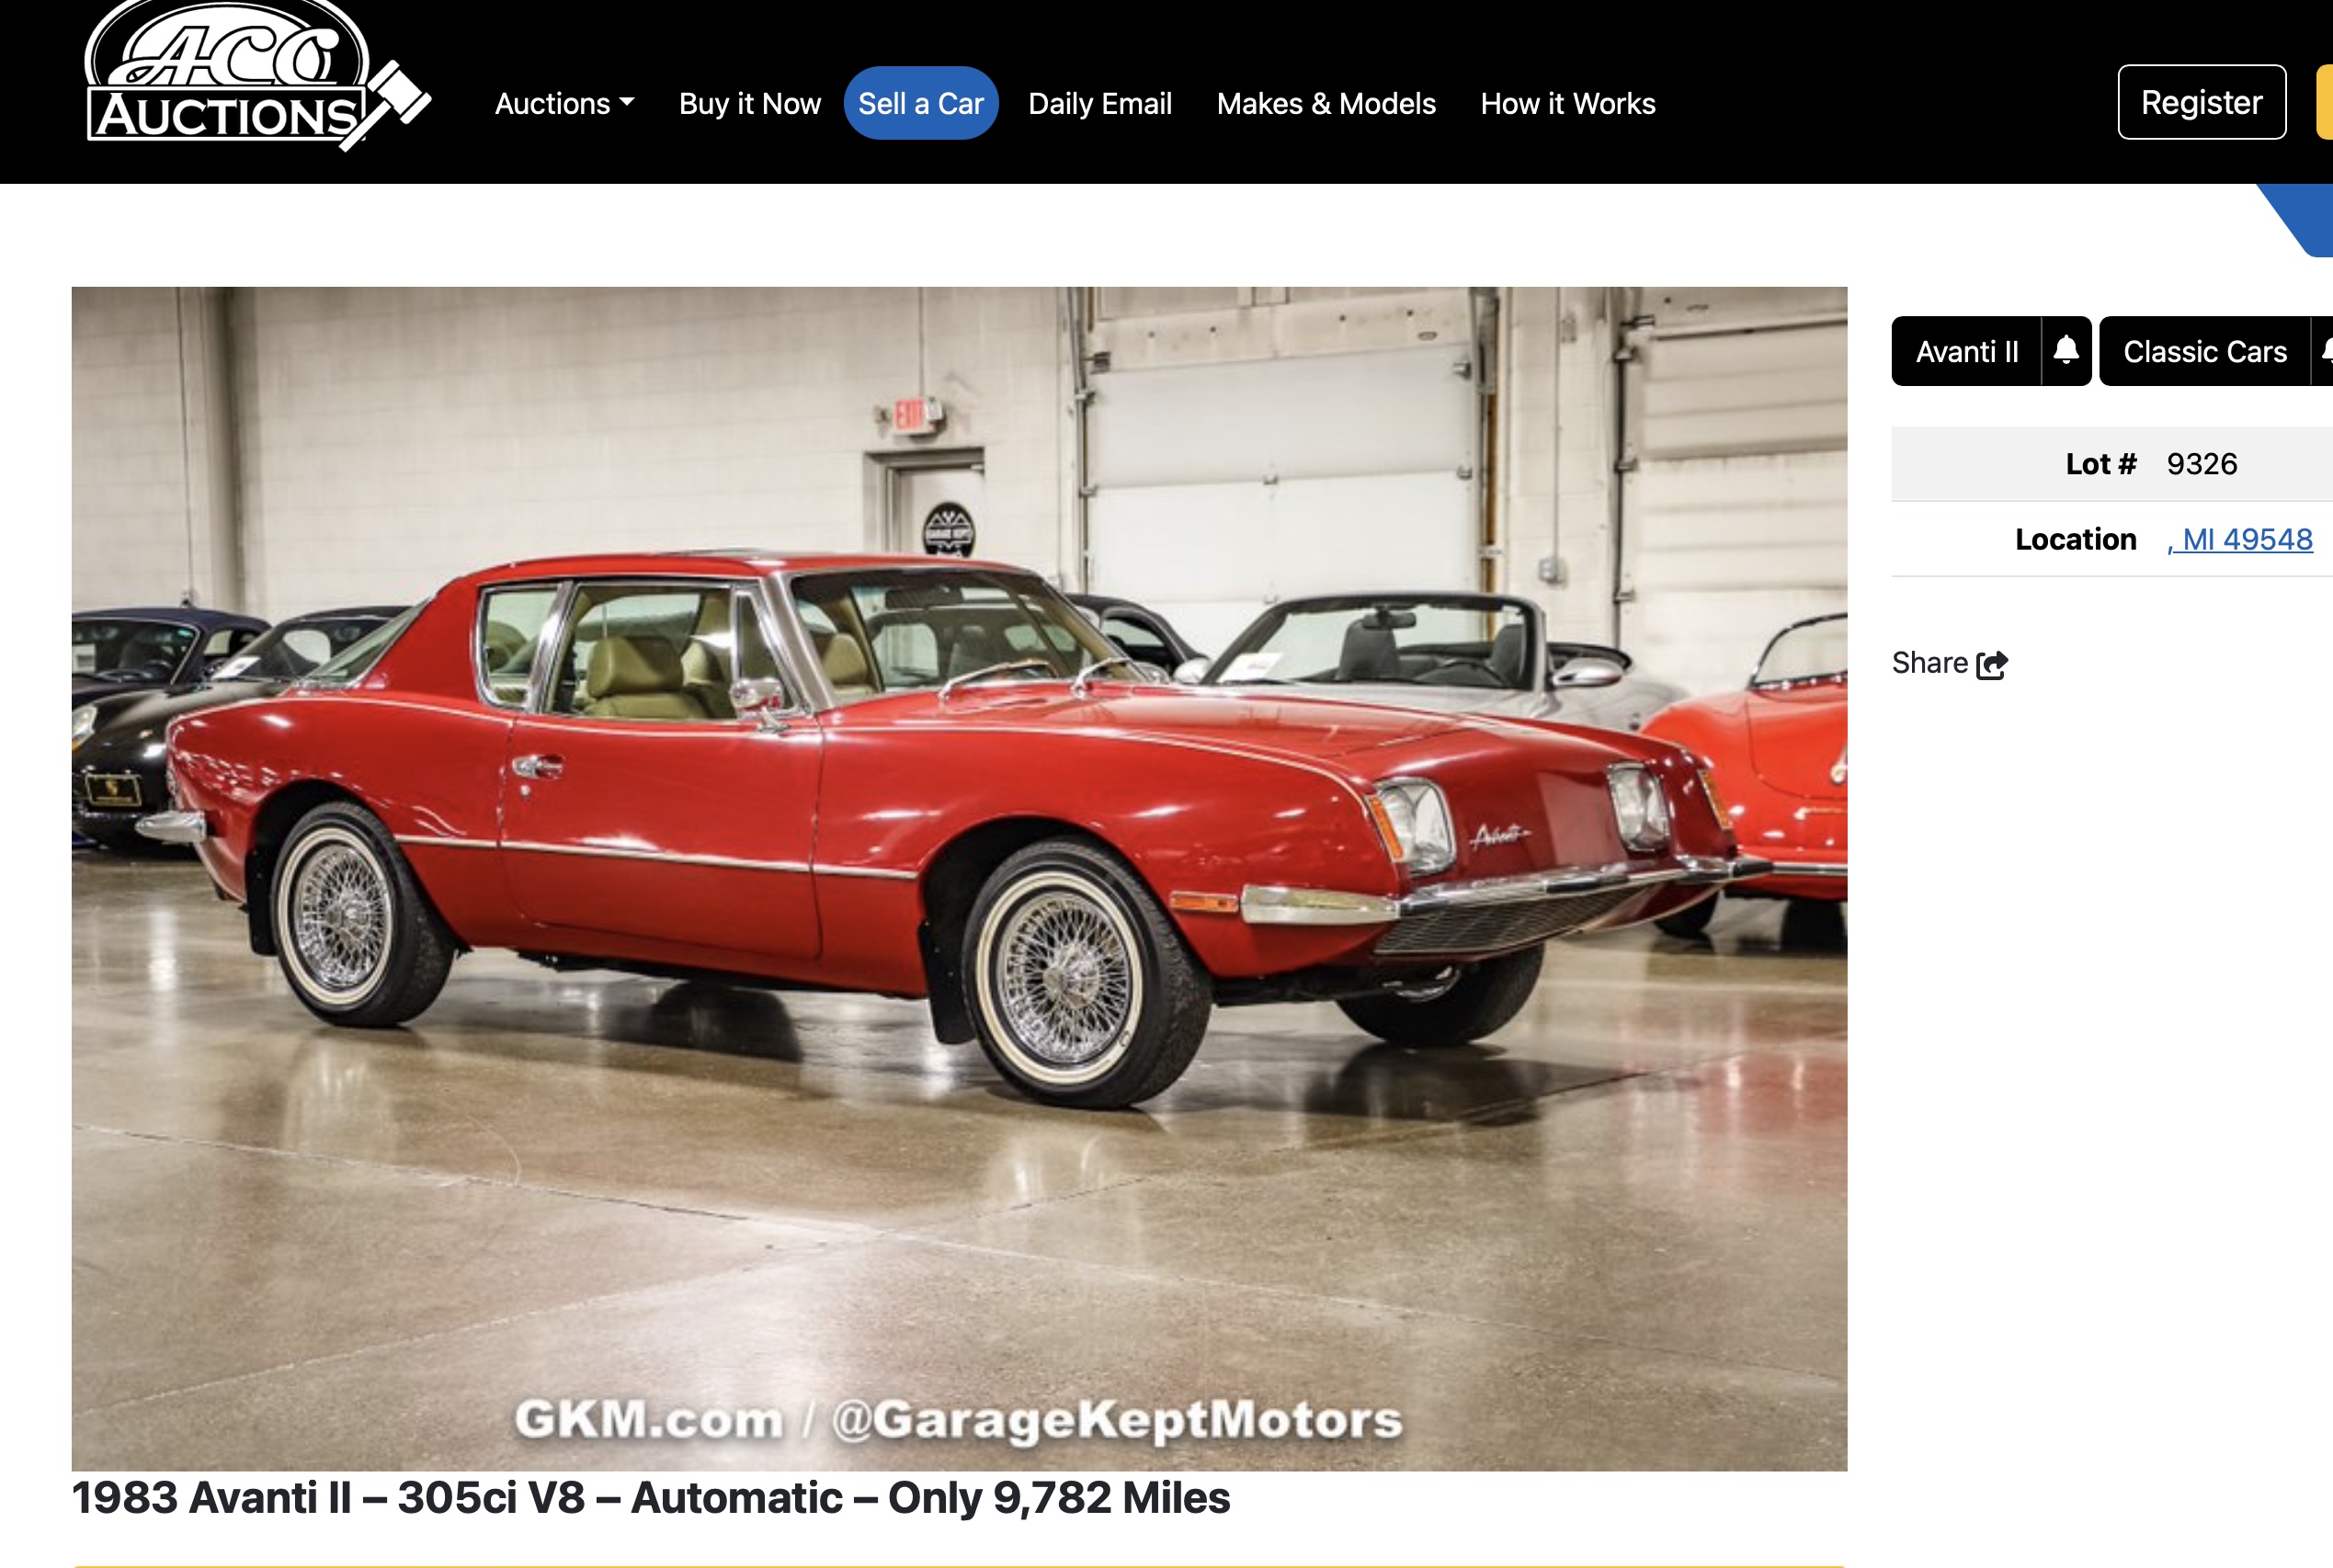Select the Classic Cars category tag
2333x1568 pixels.
click(x=2205, y=351)
